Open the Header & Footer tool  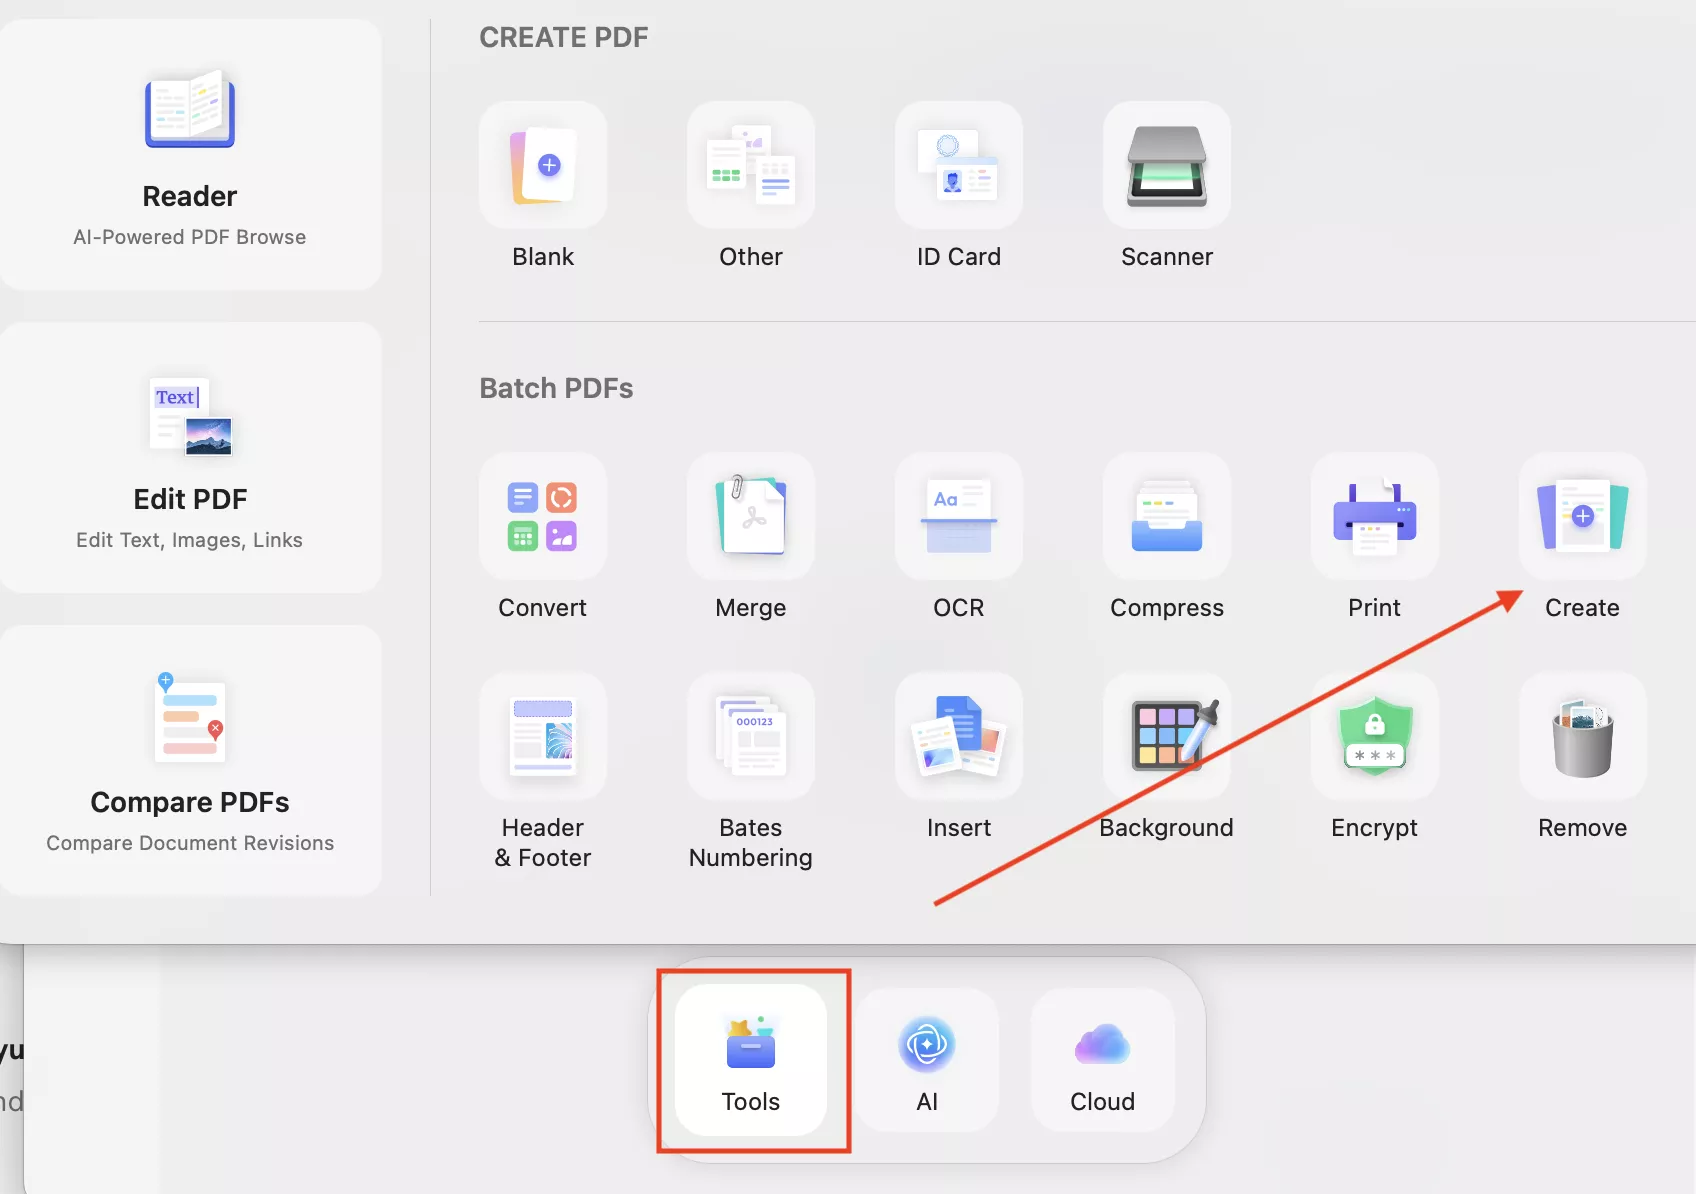tap(542, 737)
